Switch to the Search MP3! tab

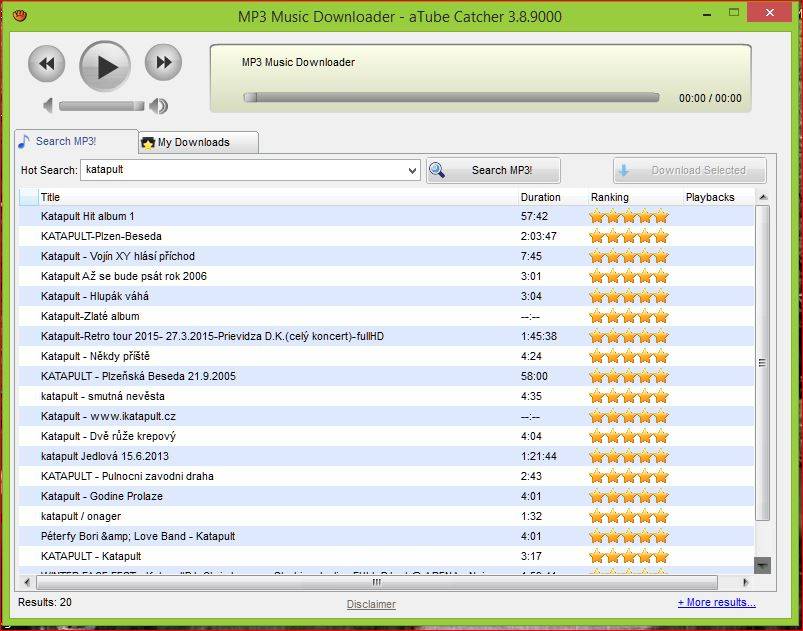[77, 141]
